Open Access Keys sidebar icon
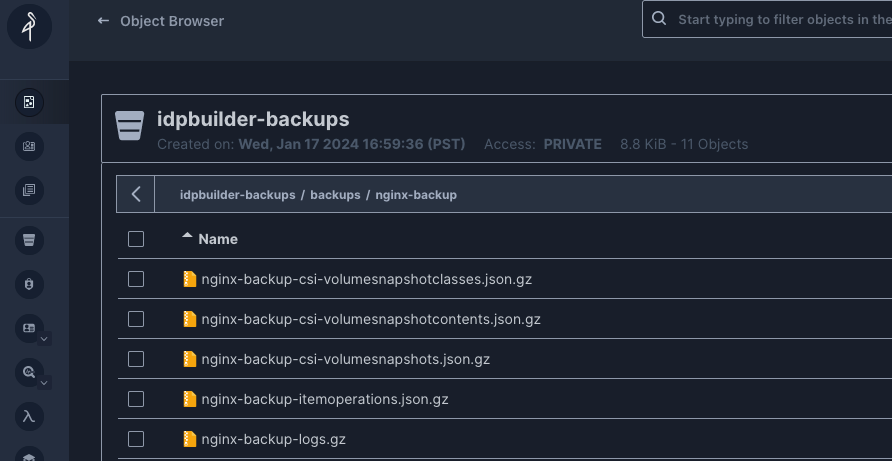This screenshot has width=892, height=461. click(29, 146)
